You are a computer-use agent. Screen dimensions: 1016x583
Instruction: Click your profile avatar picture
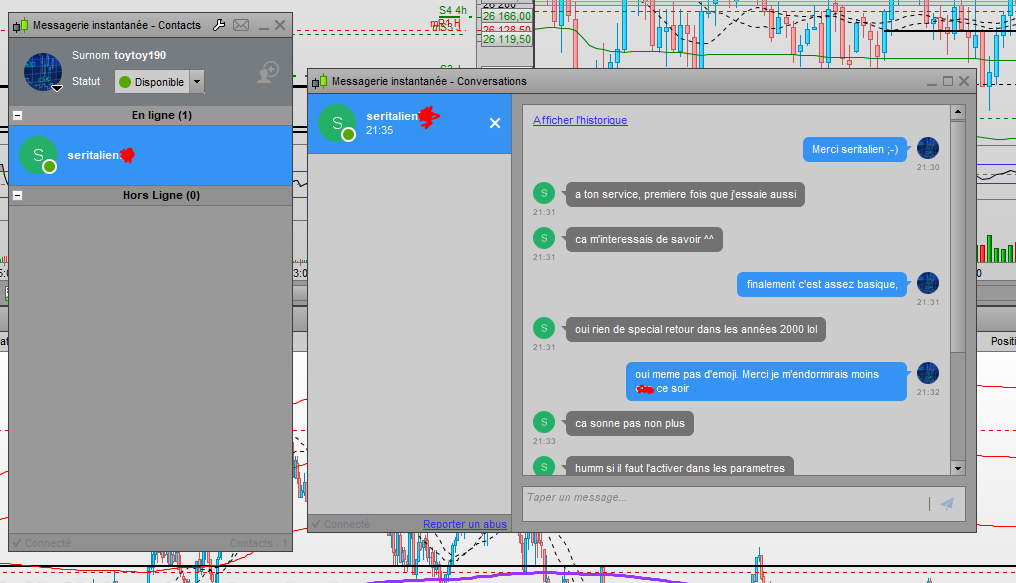pos(43,73)
